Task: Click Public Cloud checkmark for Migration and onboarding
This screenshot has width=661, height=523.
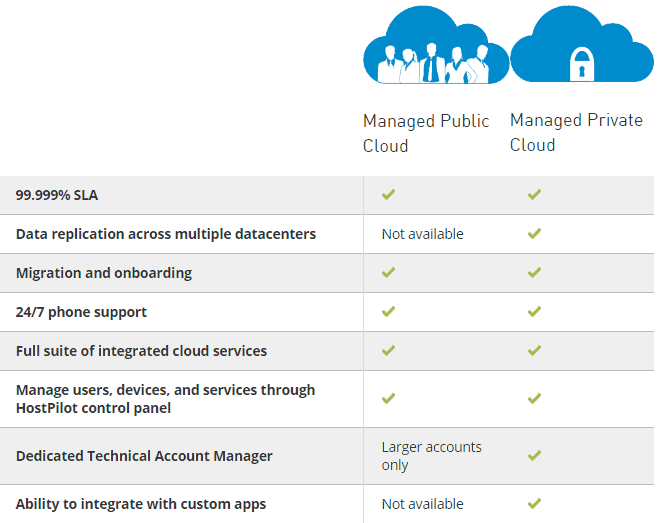Action: 389,273
